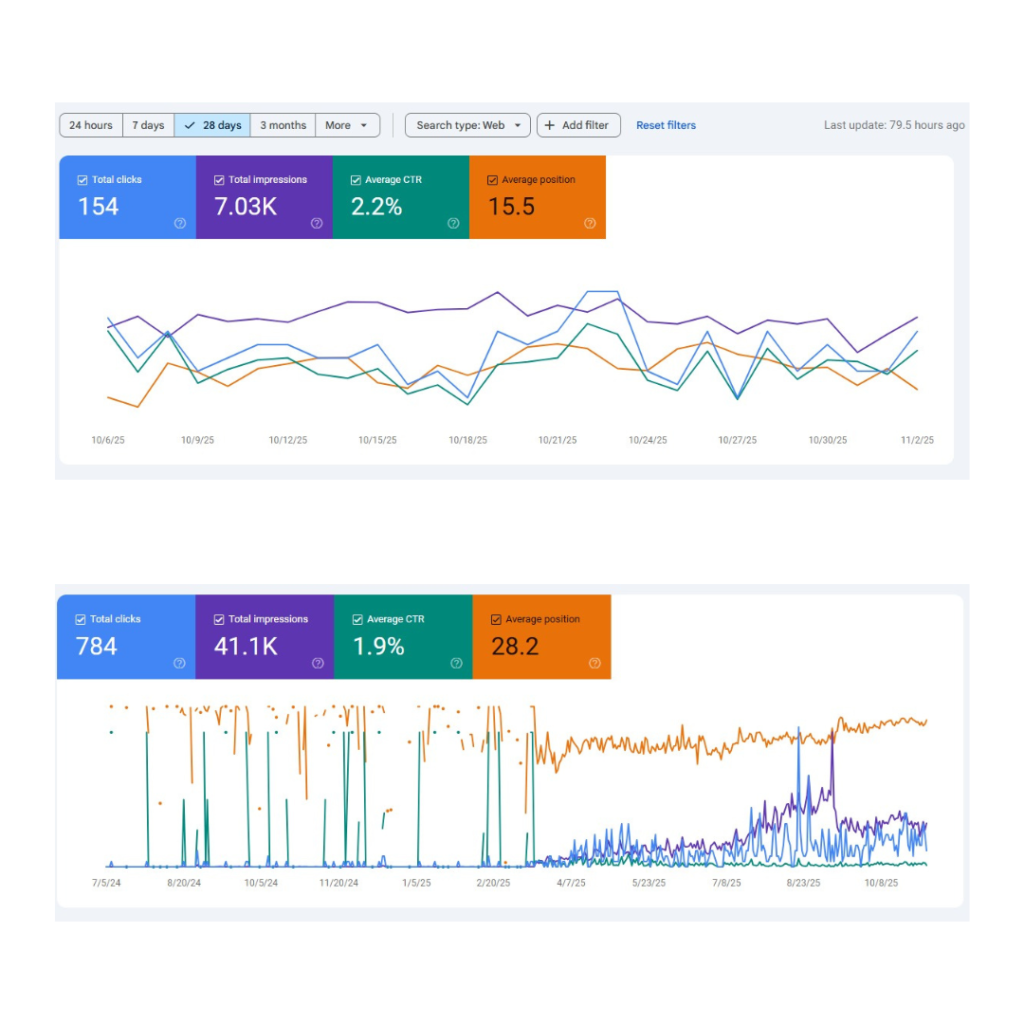Toggle Total impressions checkbox in lower chart
The height and width of the screenshot is (1024, 1024).
click(x=219, y=620)
